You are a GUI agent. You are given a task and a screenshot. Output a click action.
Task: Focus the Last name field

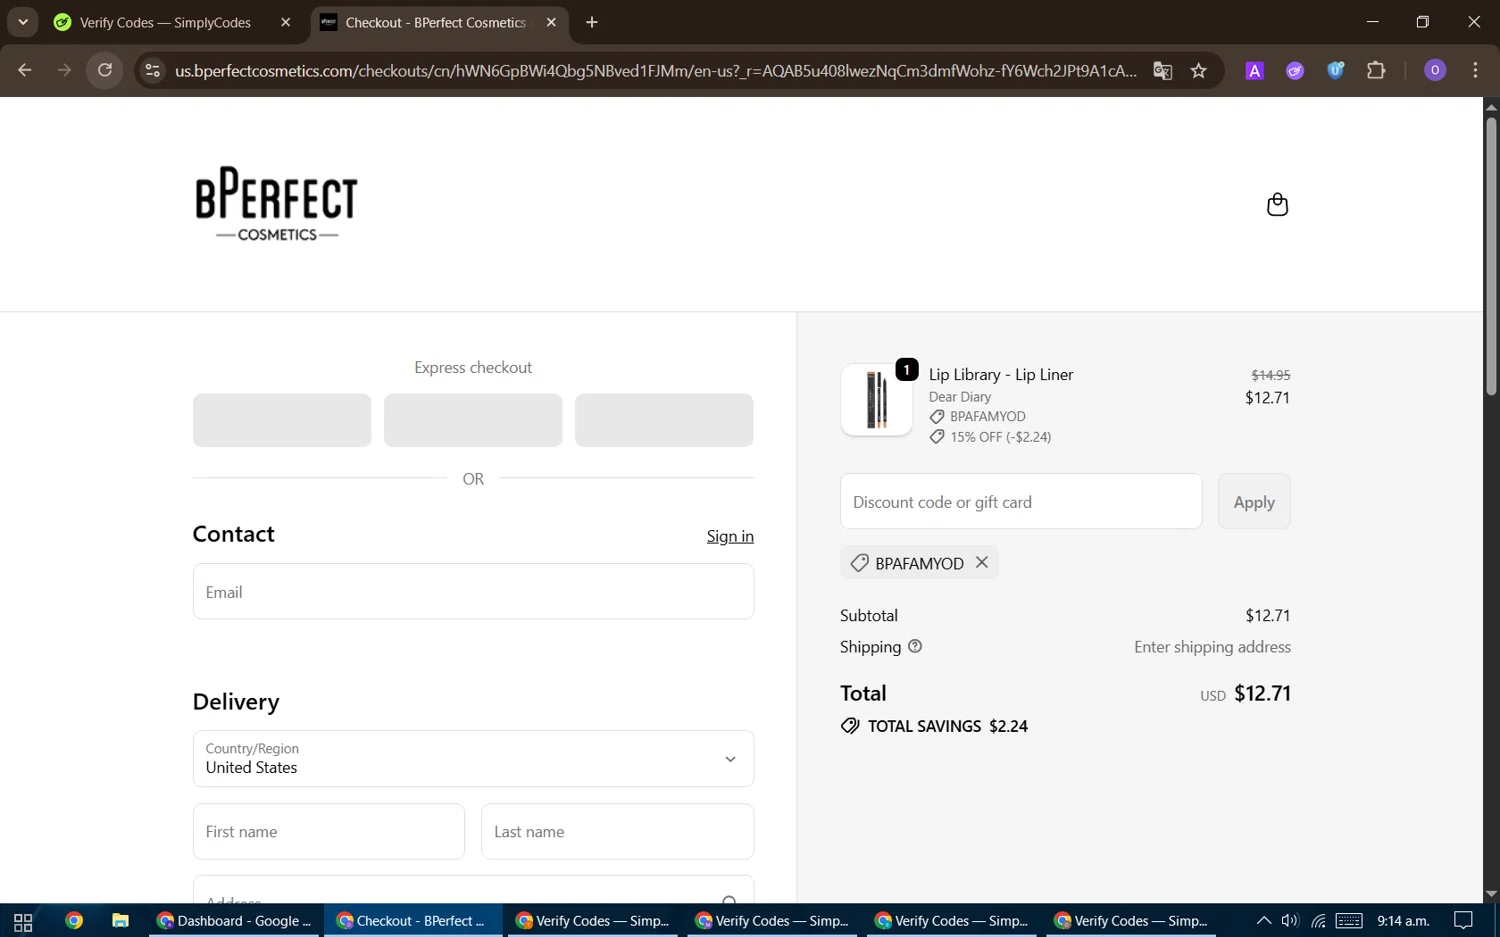[617, 831]
